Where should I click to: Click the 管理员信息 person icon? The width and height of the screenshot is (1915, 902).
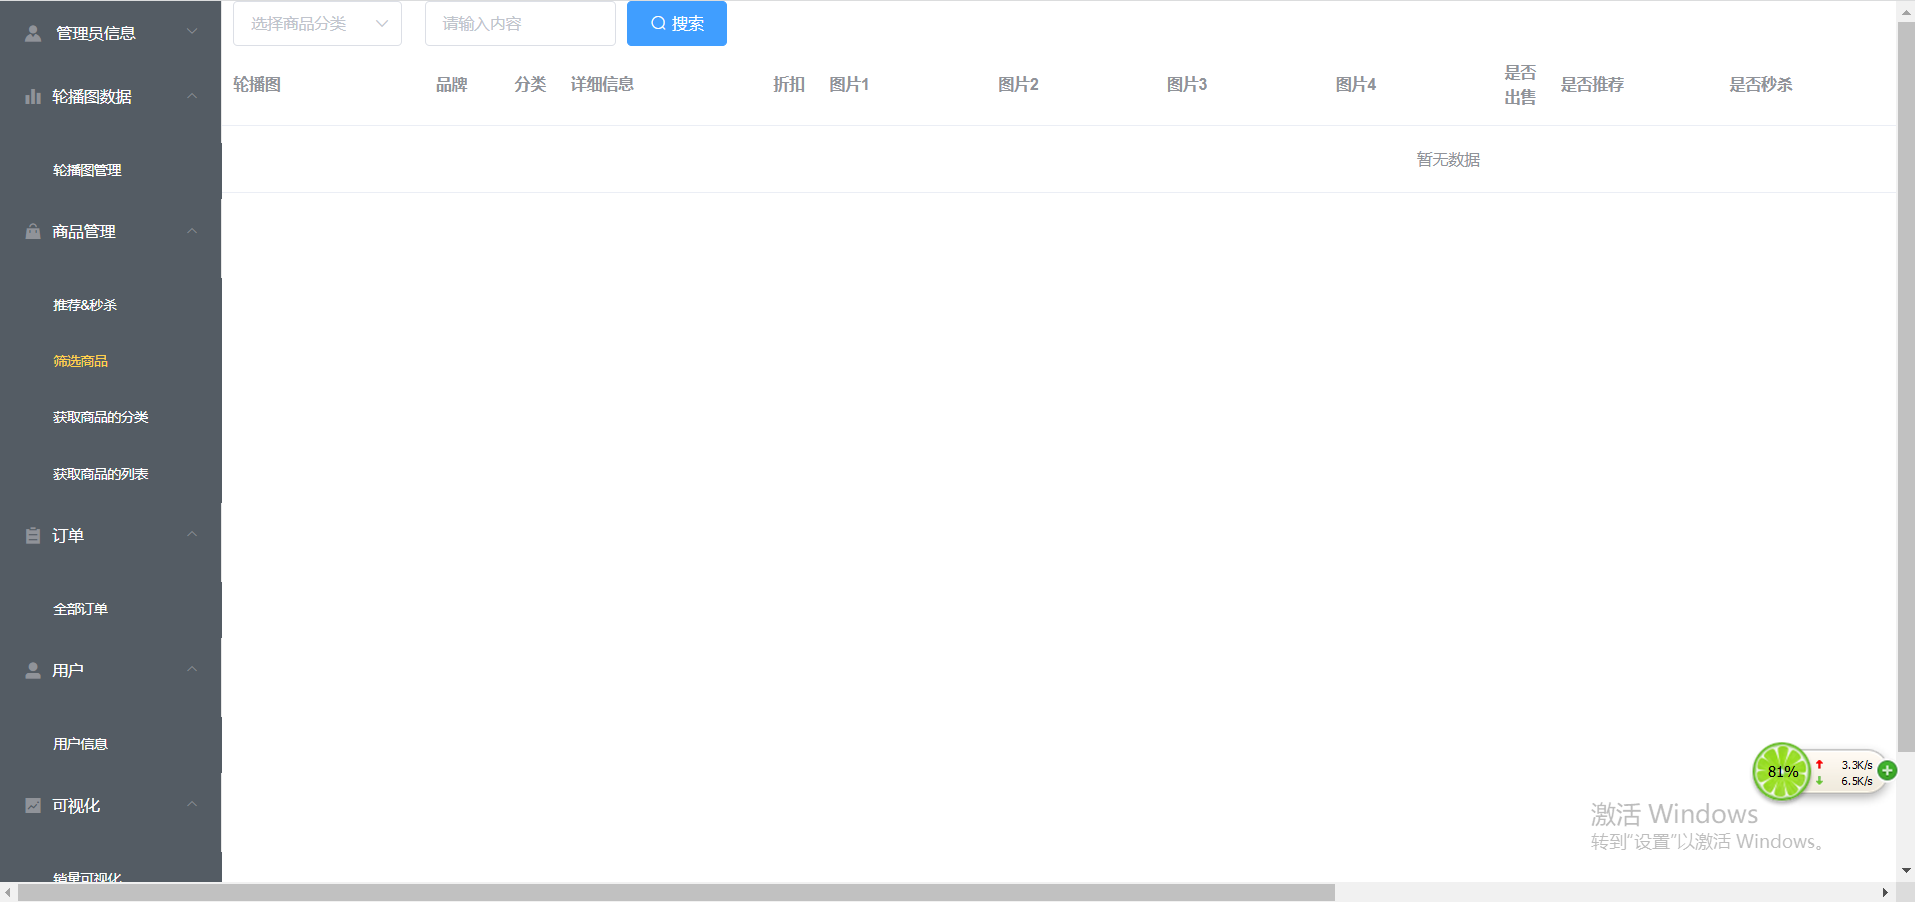tap(33, 33)
